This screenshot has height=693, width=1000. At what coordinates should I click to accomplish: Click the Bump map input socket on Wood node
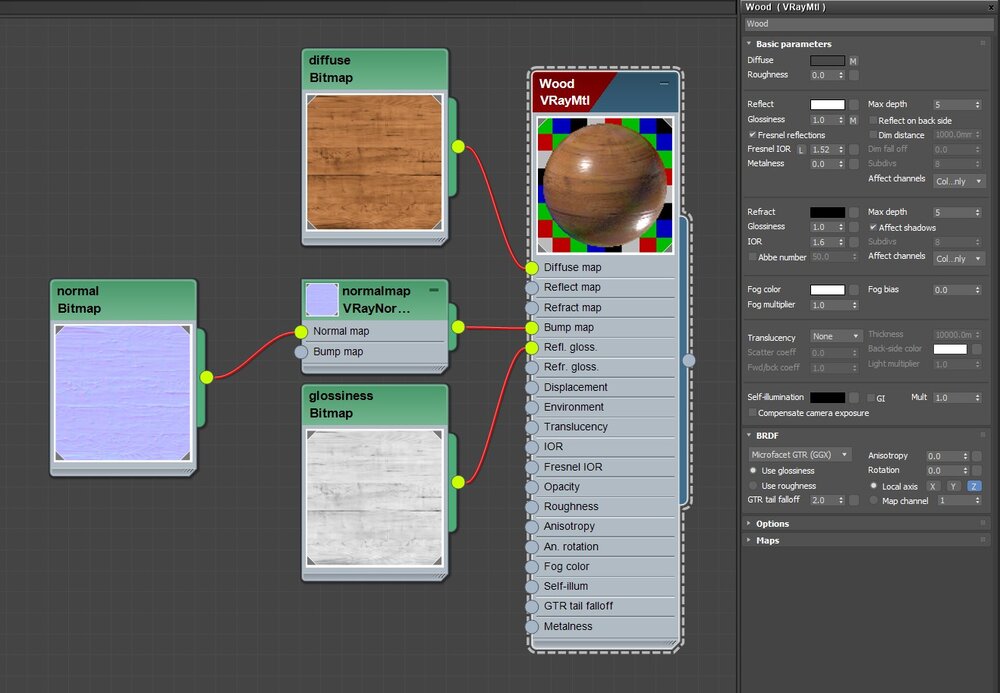tap(532, 327)
